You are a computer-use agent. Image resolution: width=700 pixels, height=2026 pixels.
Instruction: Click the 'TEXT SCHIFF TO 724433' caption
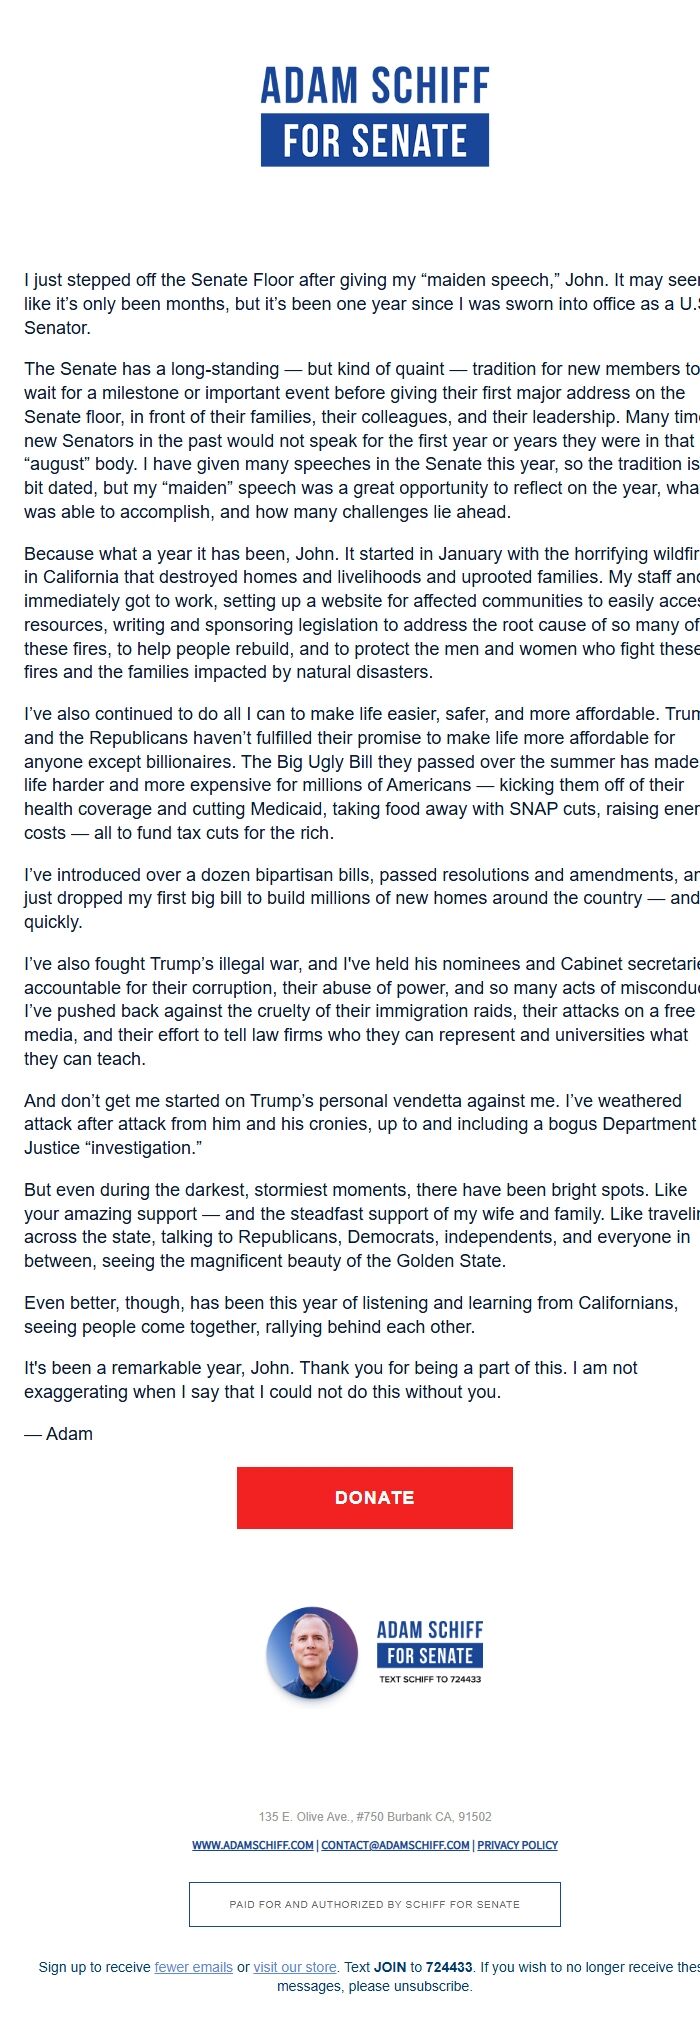(x=430, y=1679)
